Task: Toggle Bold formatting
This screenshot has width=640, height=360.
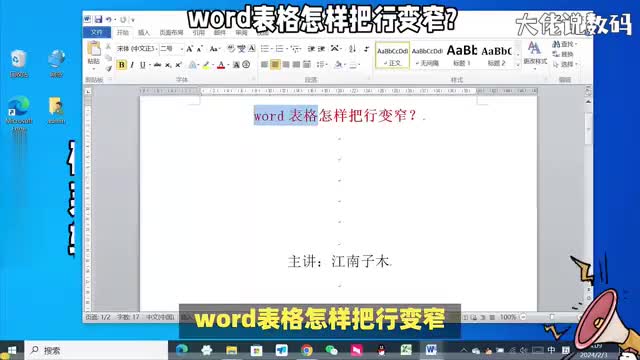Action: tap(121, 65)
